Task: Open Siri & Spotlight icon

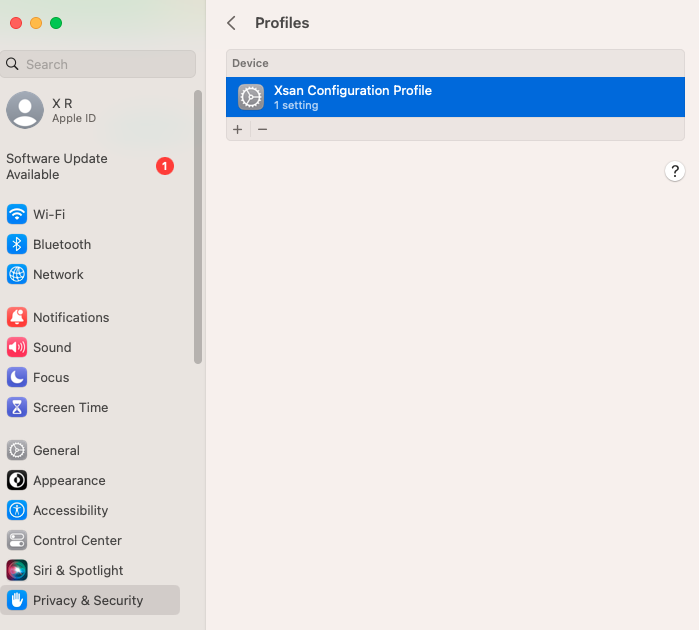Action: point(17,570)
